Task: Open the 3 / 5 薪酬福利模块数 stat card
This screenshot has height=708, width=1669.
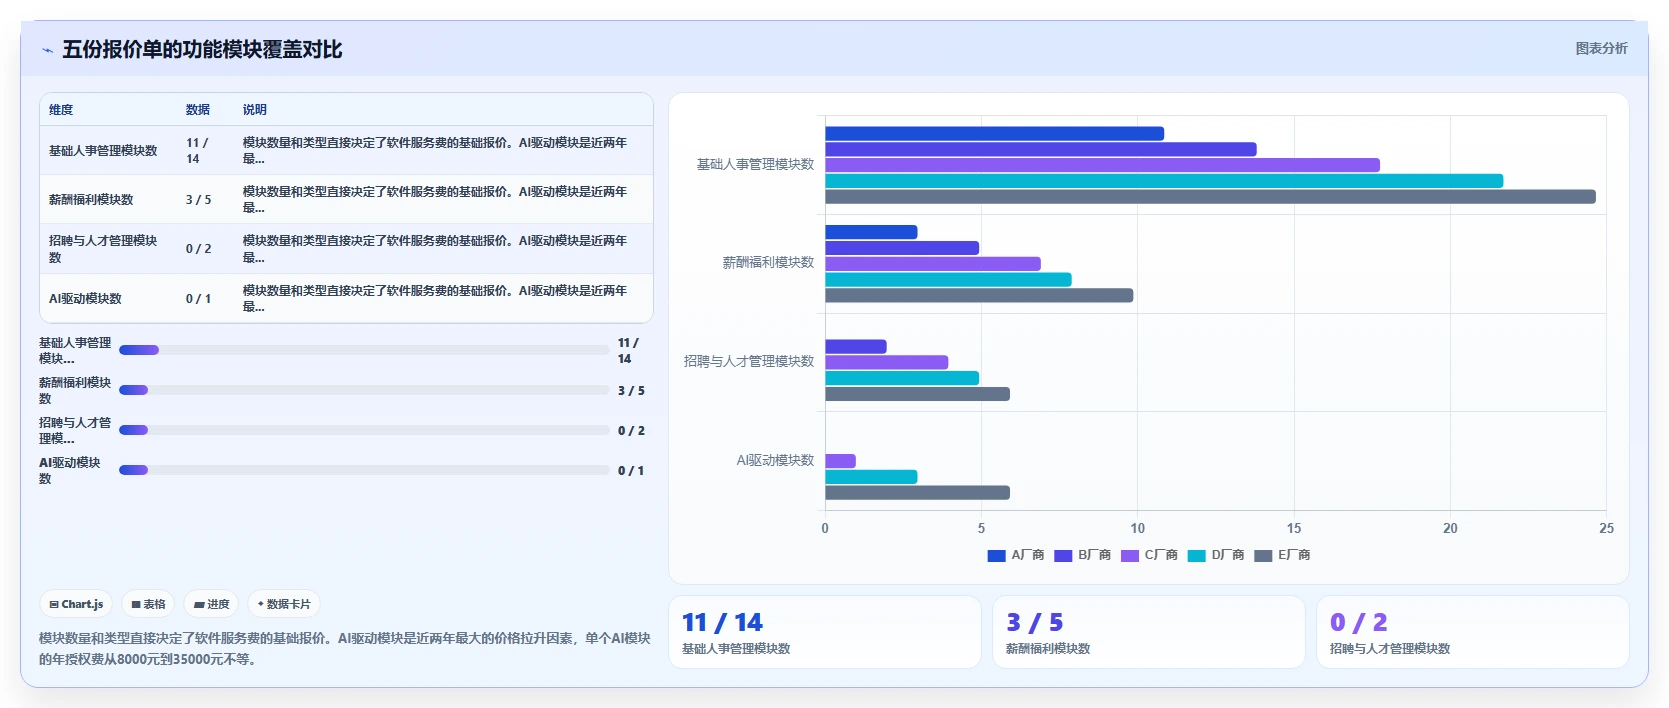Action: [x=1149, y=632]
